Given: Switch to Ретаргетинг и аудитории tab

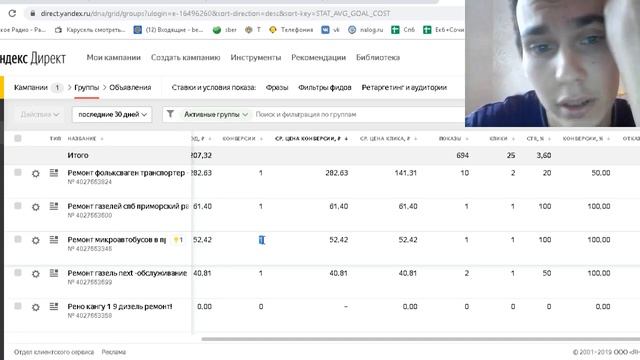Looking at the screenshot, I should pos(404,87).
